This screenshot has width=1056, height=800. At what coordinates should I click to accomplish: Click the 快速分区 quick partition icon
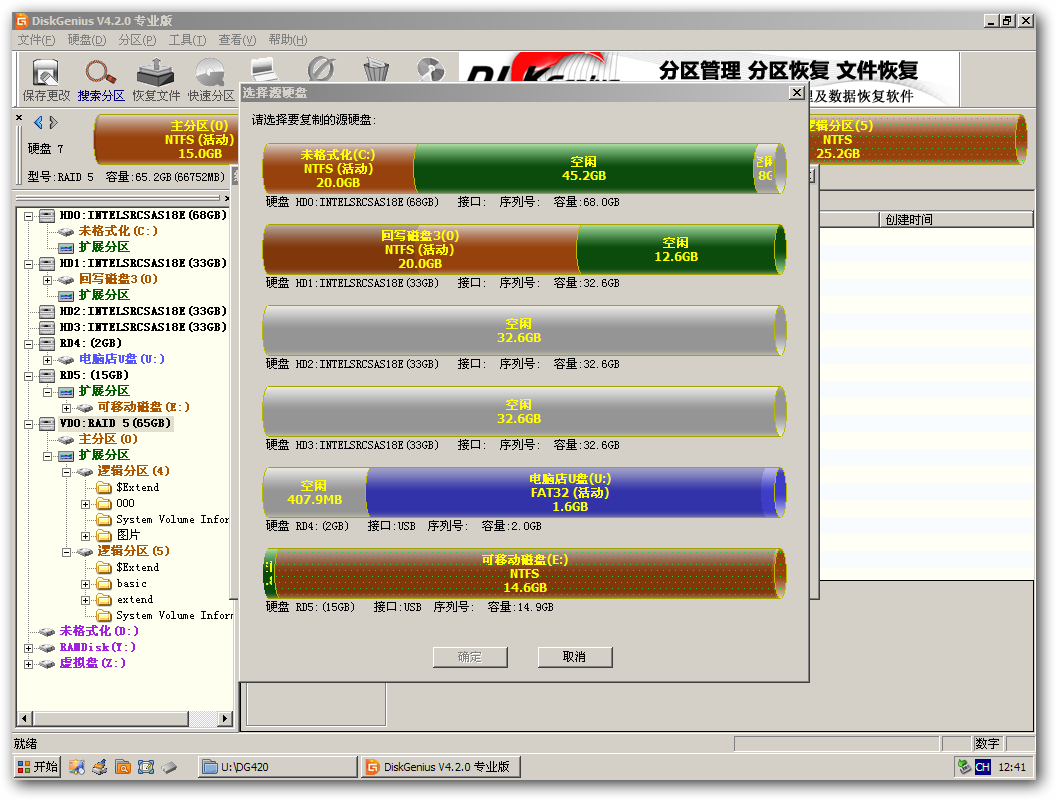pyautogui.click(x=211, y=80)
